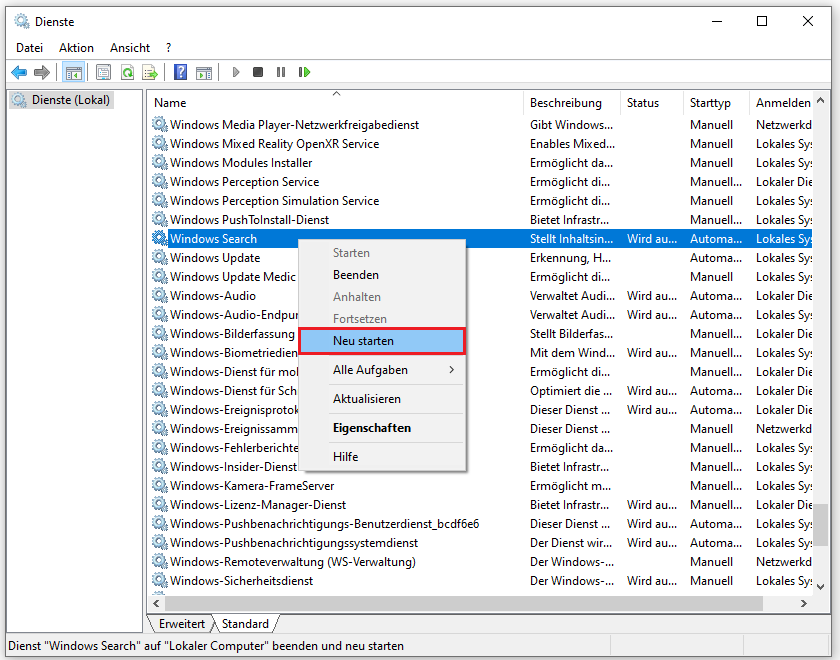
Task: Refresh the service list with the toolbar icon
Action: (x=127, y=71)
